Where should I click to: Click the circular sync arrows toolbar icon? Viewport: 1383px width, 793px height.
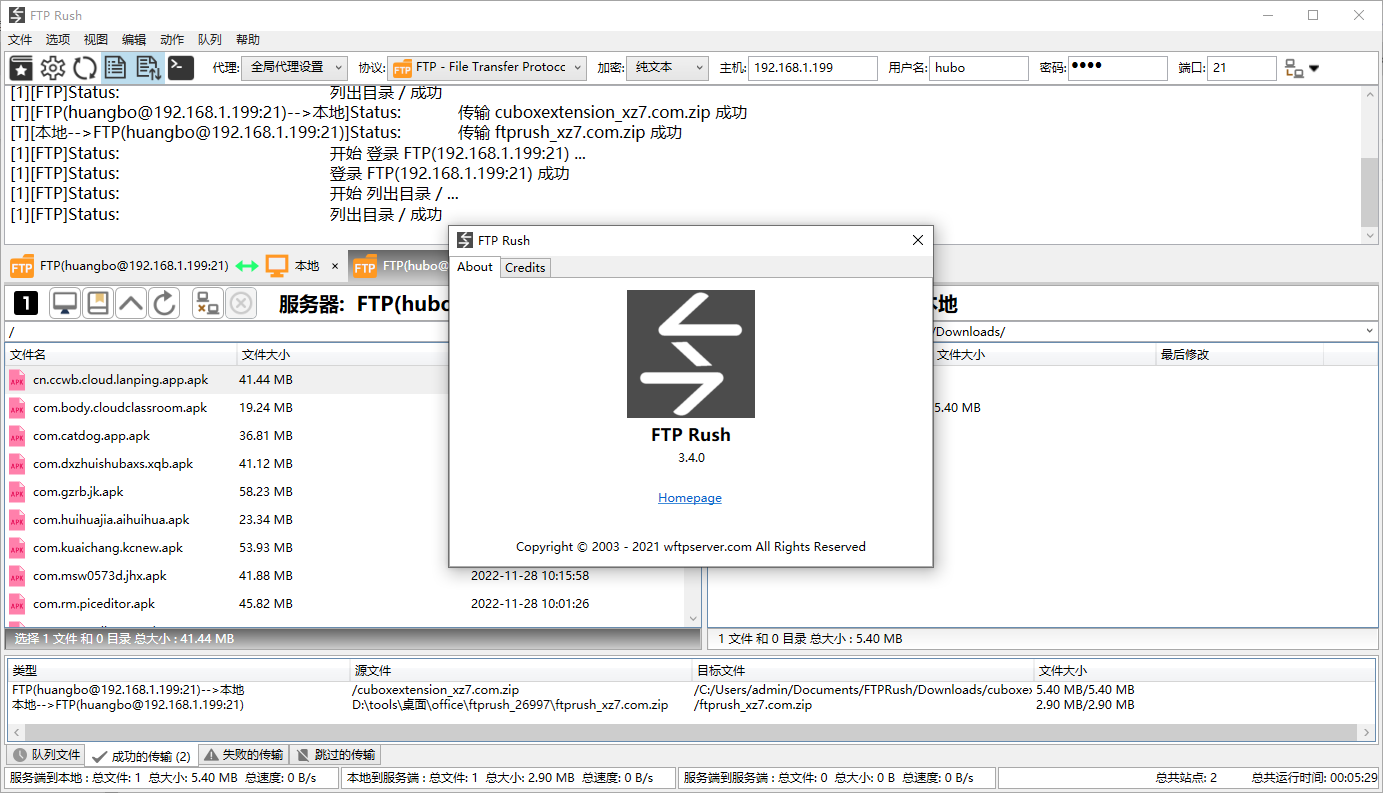click(85, 68)
